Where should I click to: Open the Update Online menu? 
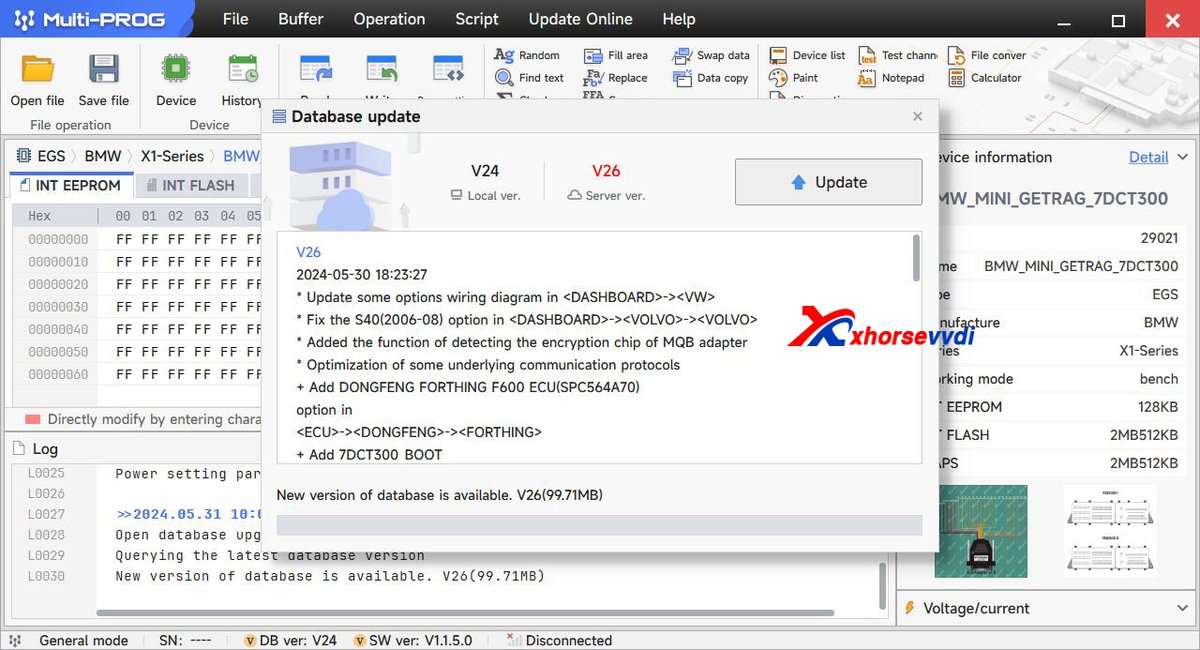pos(581,18)
